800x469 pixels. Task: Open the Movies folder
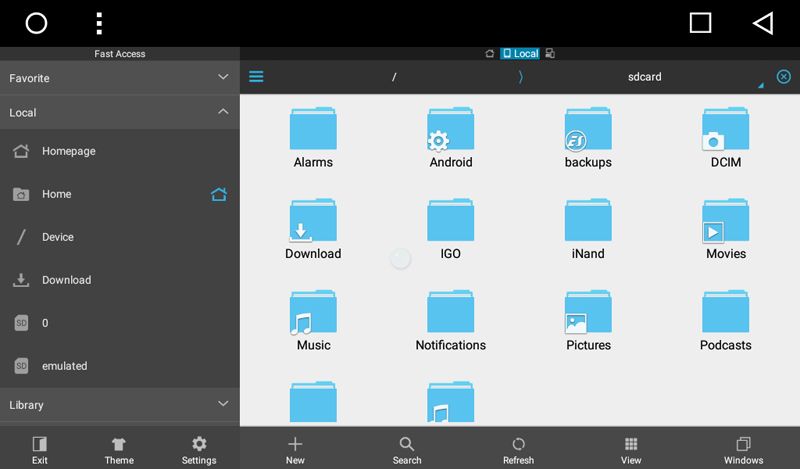[726, 229]
